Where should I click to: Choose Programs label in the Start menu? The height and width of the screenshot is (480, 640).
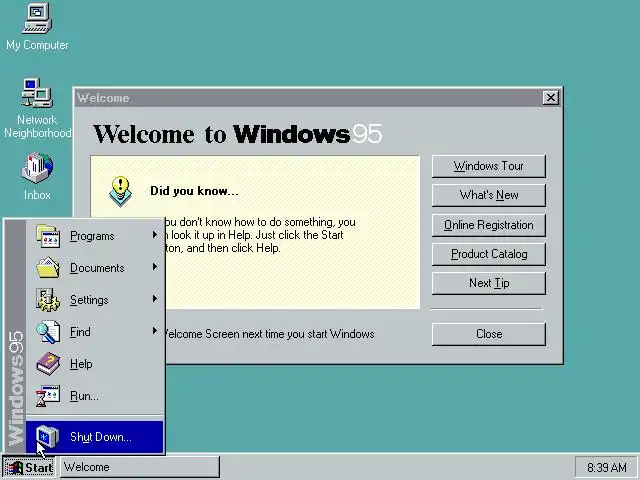coord(92,236)
